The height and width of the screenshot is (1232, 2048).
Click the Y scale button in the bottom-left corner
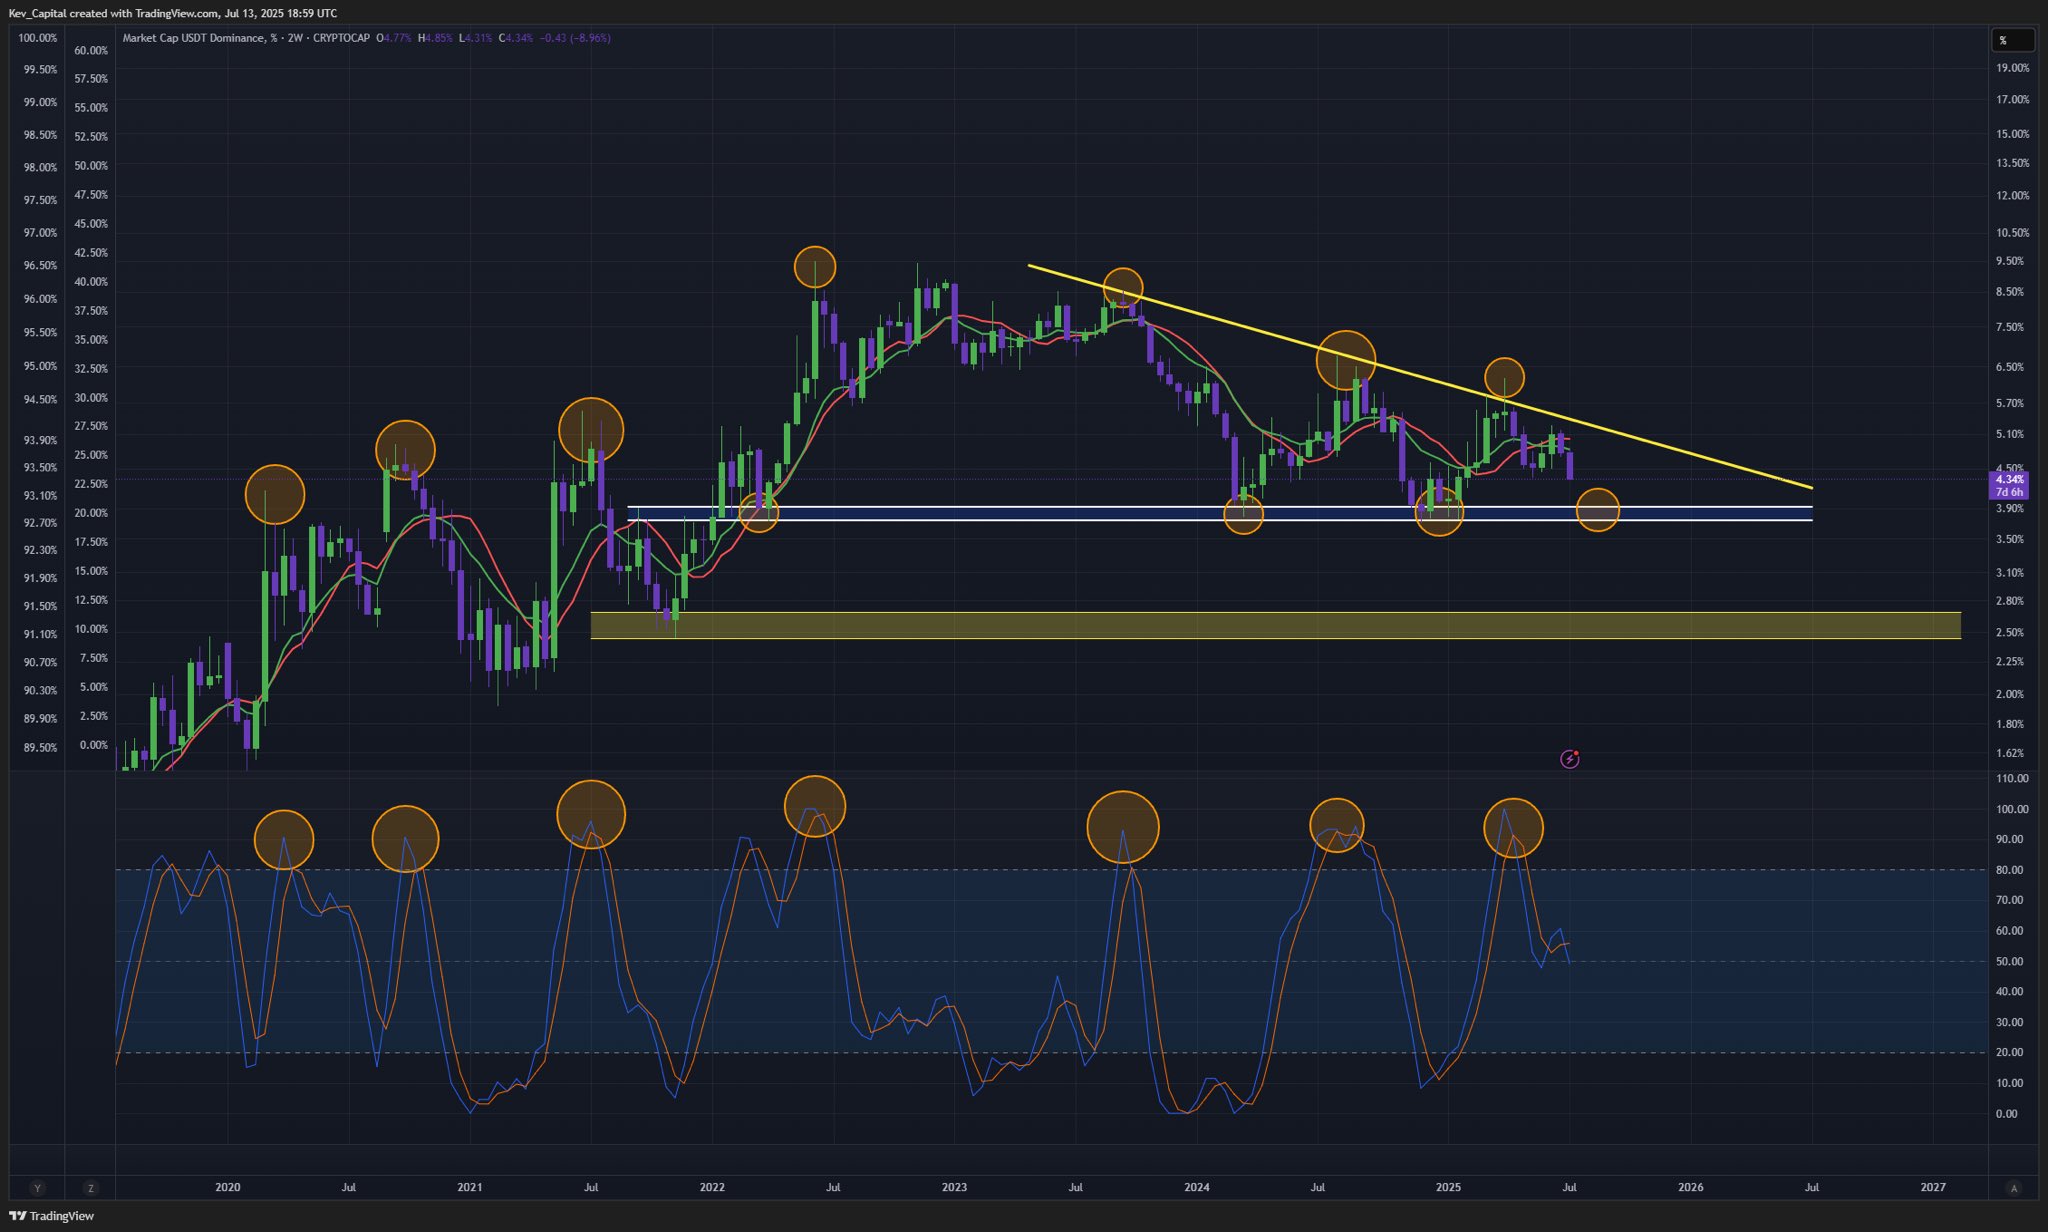38,1188
